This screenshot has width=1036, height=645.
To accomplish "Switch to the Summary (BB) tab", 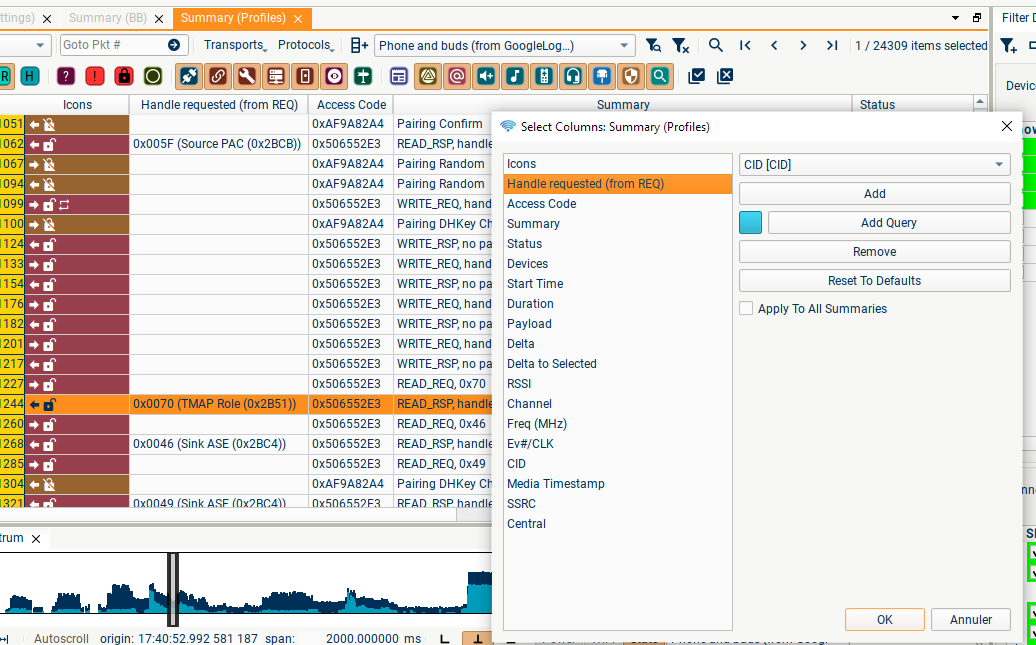I will point(107,18).
